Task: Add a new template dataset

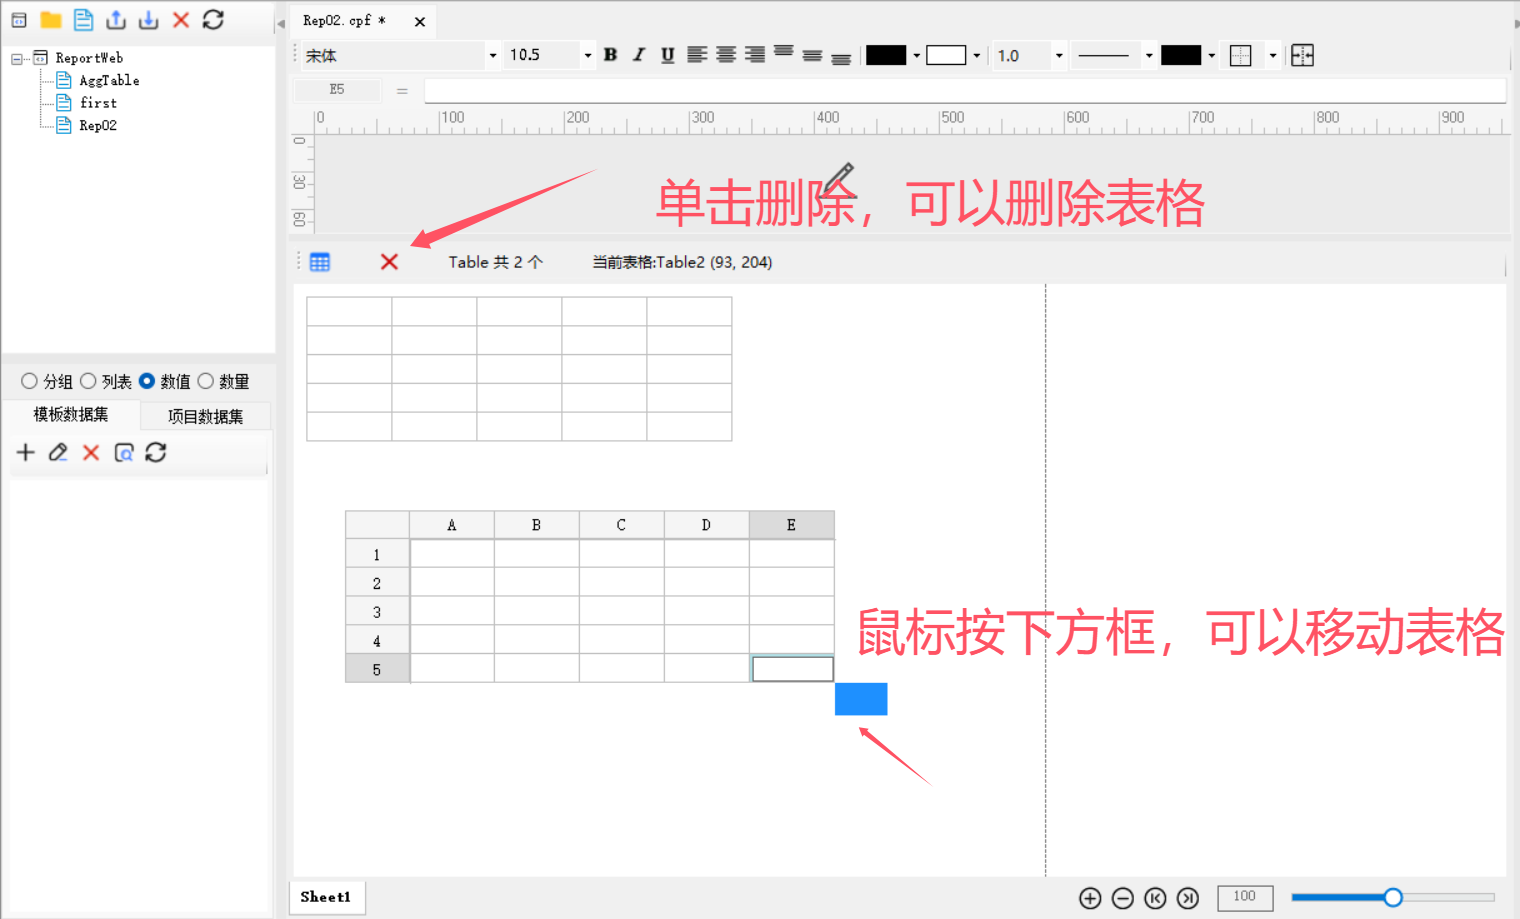Action: click(26, 453)
